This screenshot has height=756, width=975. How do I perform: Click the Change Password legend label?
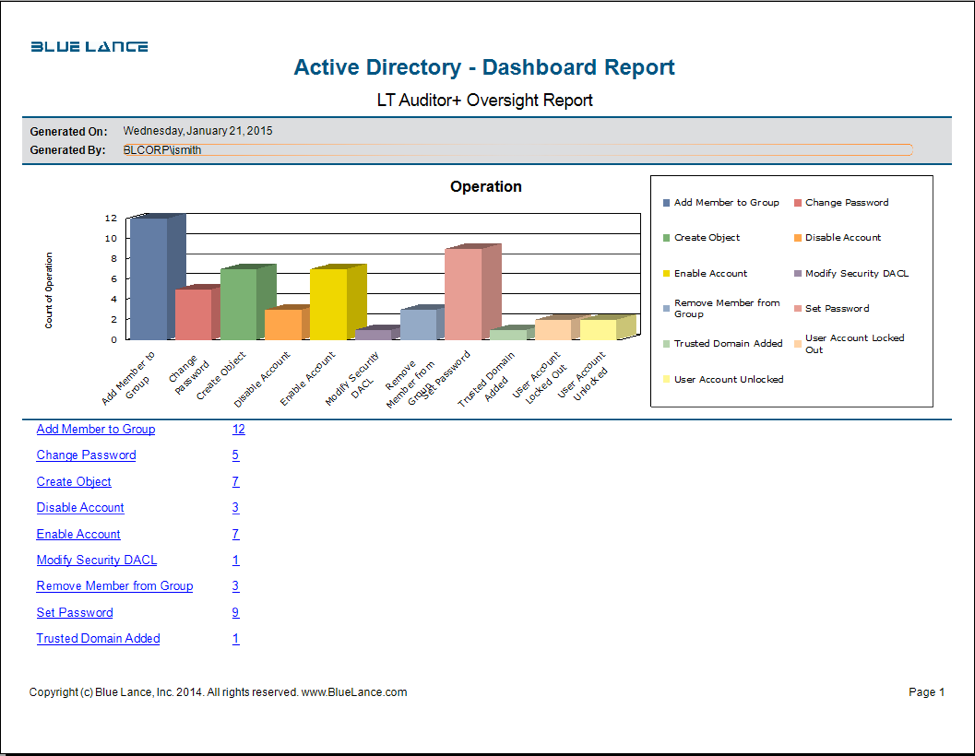click(847, 203)
